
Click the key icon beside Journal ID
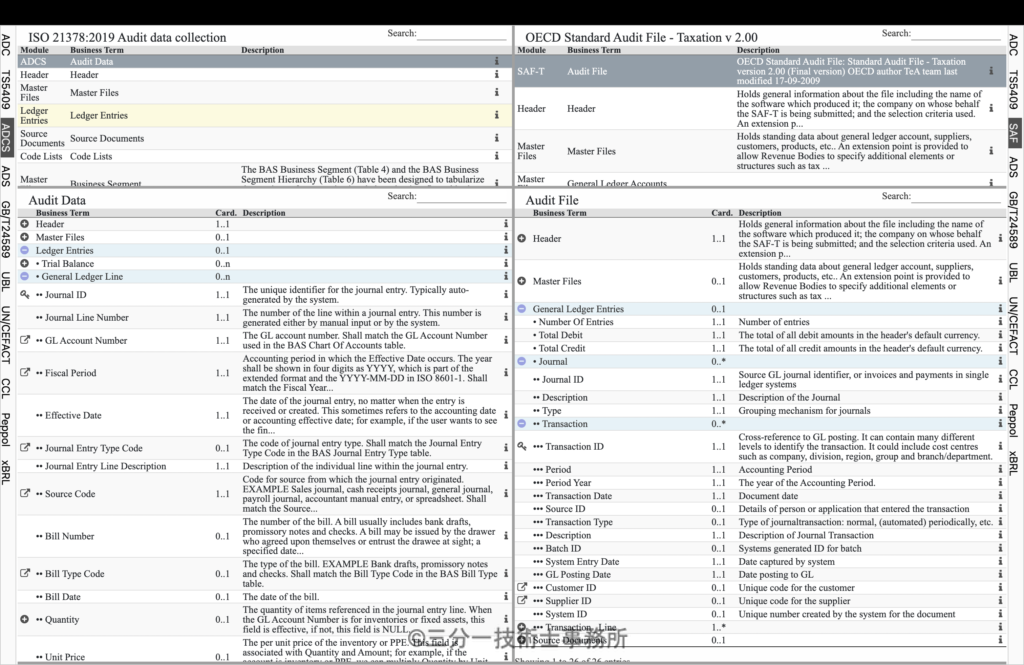pos(25,295)
